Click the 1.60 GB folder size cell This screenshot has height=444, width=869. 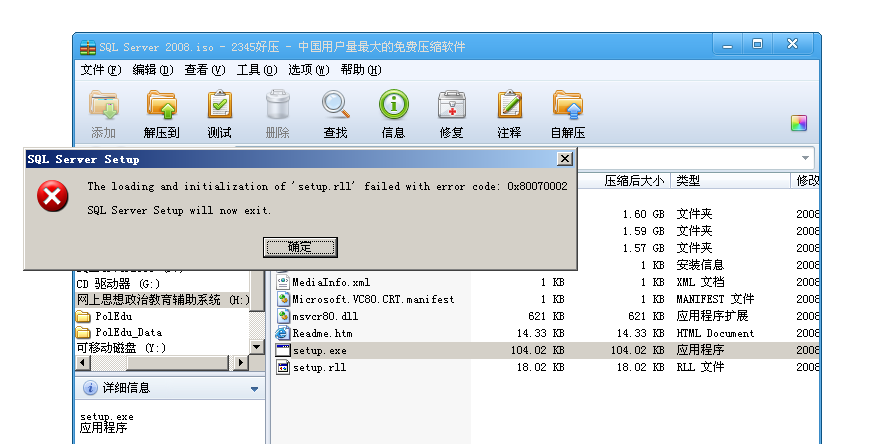(643, 214)
